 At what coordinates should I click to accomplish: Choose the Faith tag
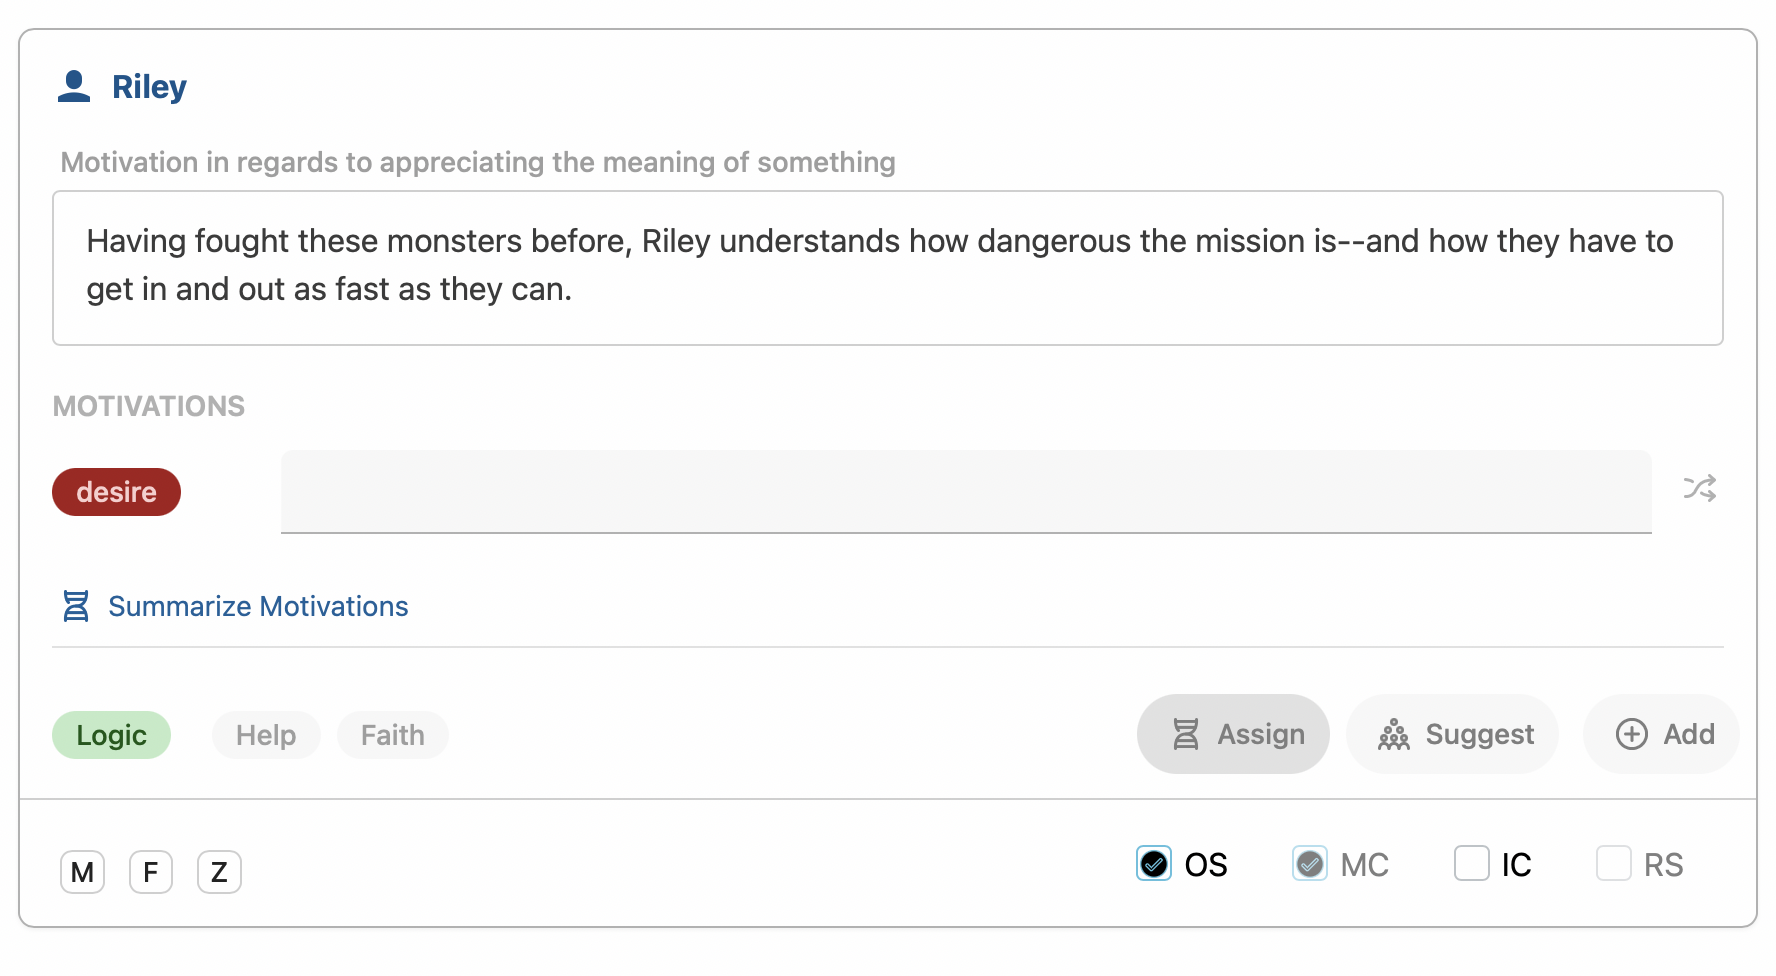[393, 735]
